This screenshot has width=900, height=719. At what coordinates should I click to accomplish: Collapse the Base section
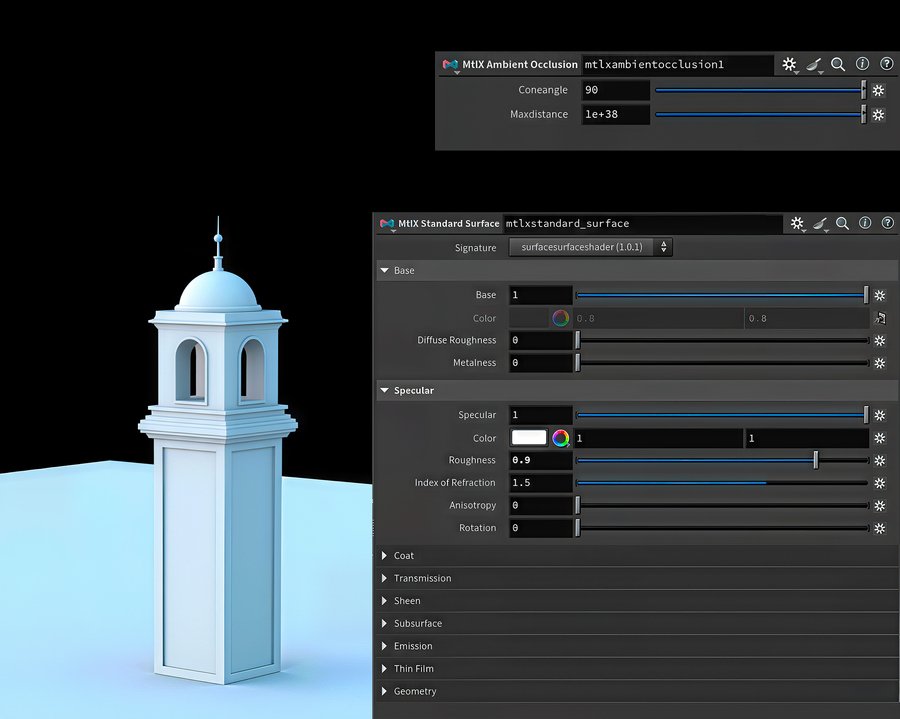click(384, 271)
